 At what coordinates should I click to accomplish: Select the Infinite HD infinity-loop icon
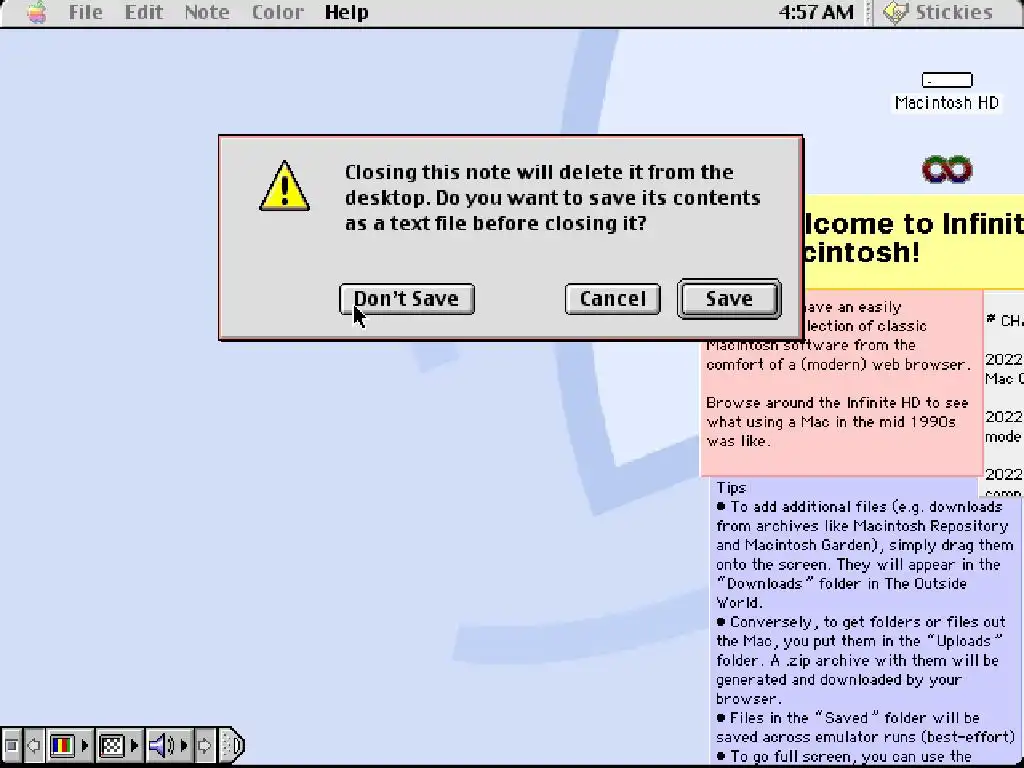tap(947, 170)
